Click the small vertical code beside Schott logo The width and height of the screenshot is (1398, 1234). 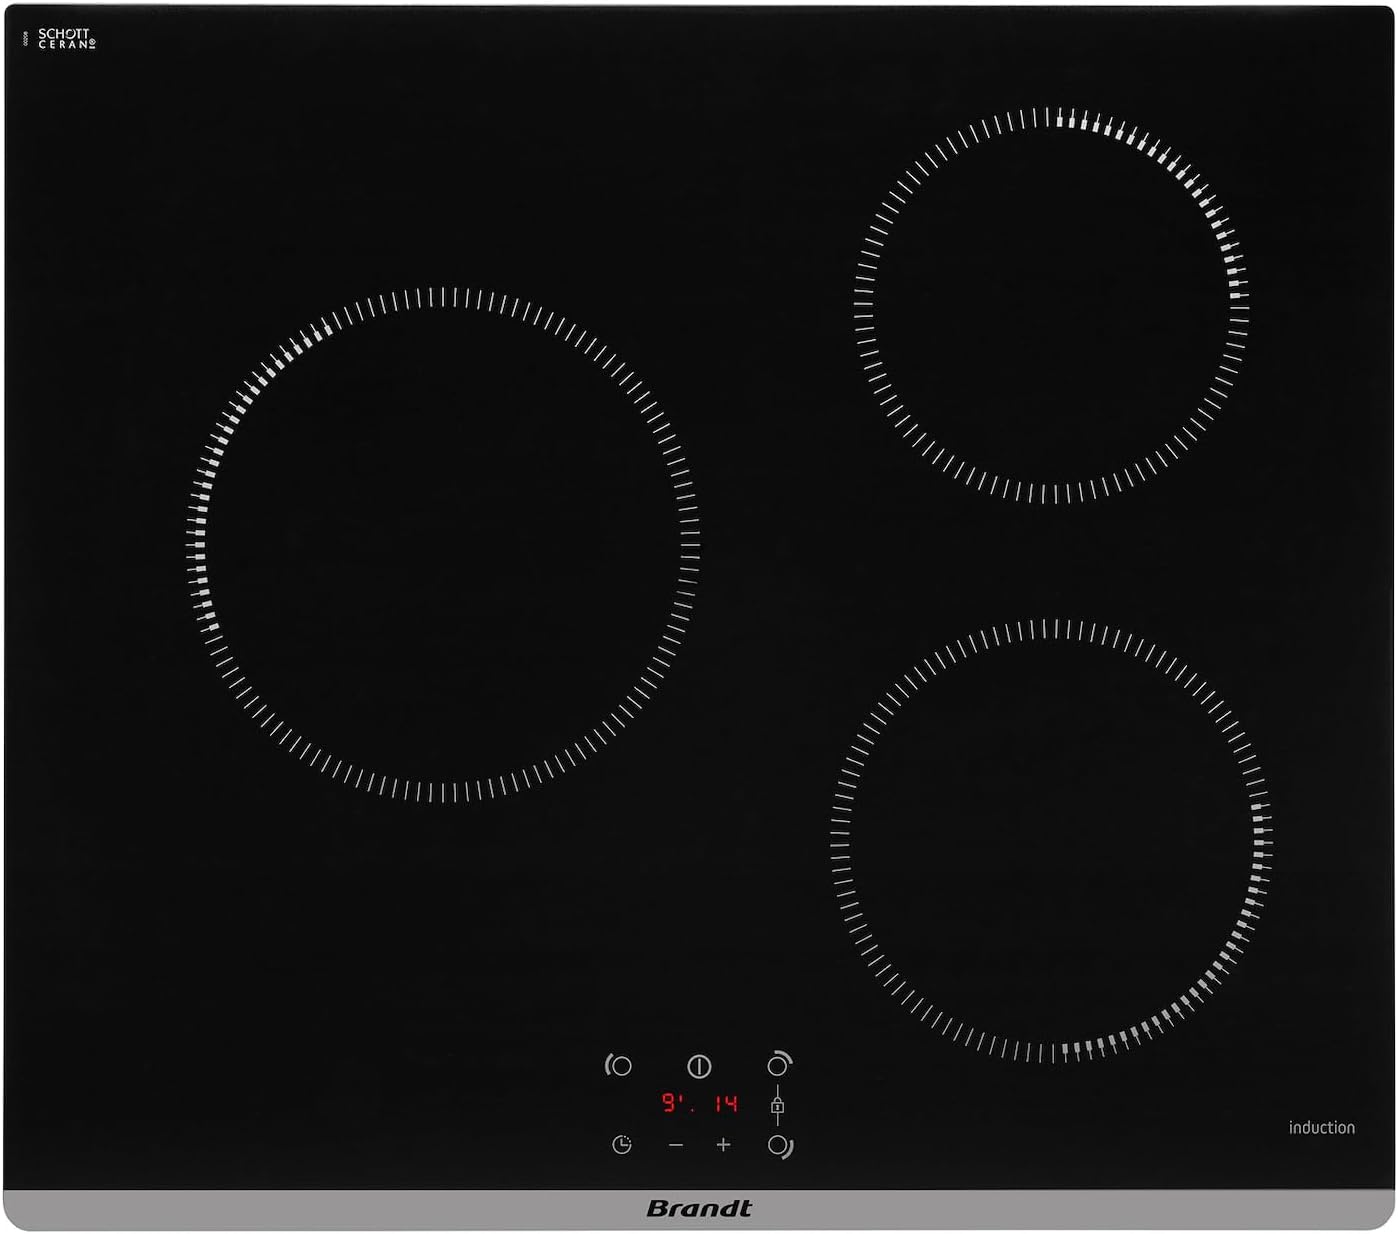pos(24,38)
